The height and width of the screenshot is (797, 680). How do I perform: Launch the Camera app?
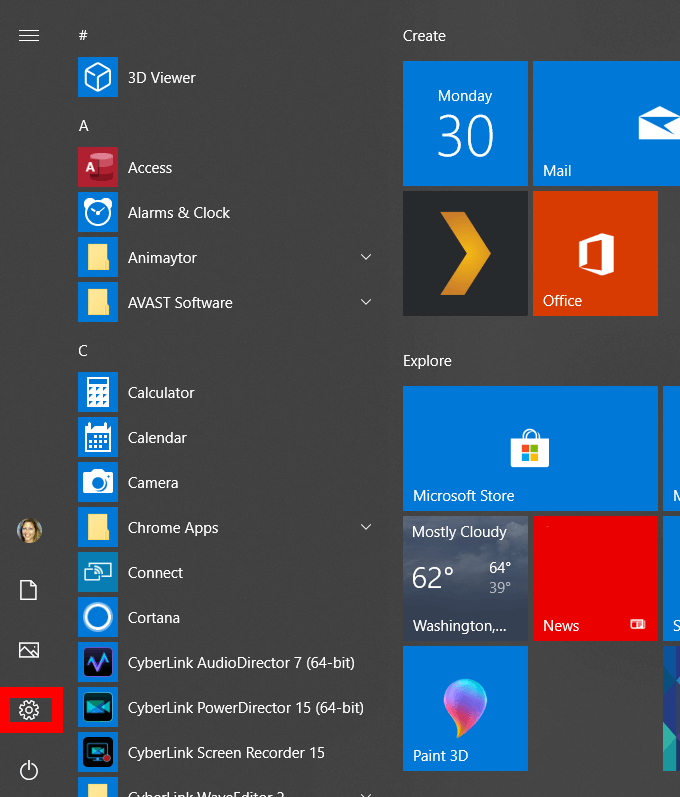[x=153, y=483]
